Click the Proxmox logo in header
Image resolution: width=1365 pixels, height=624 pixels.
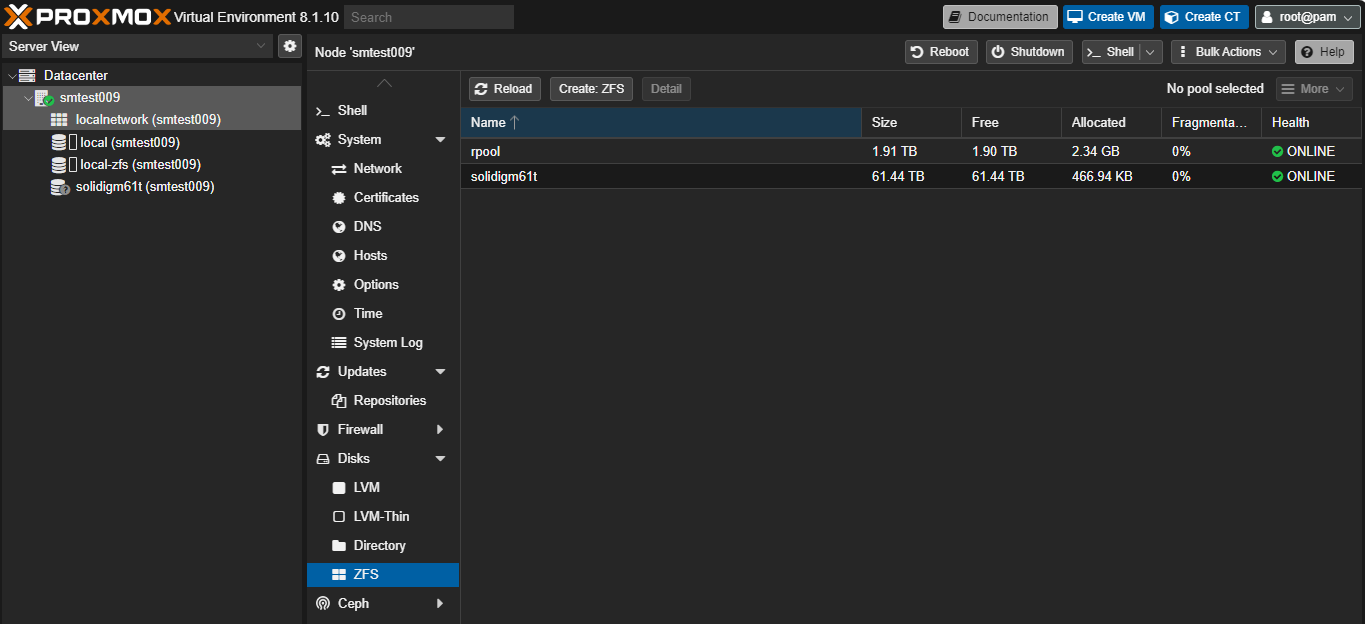point(87,17)
